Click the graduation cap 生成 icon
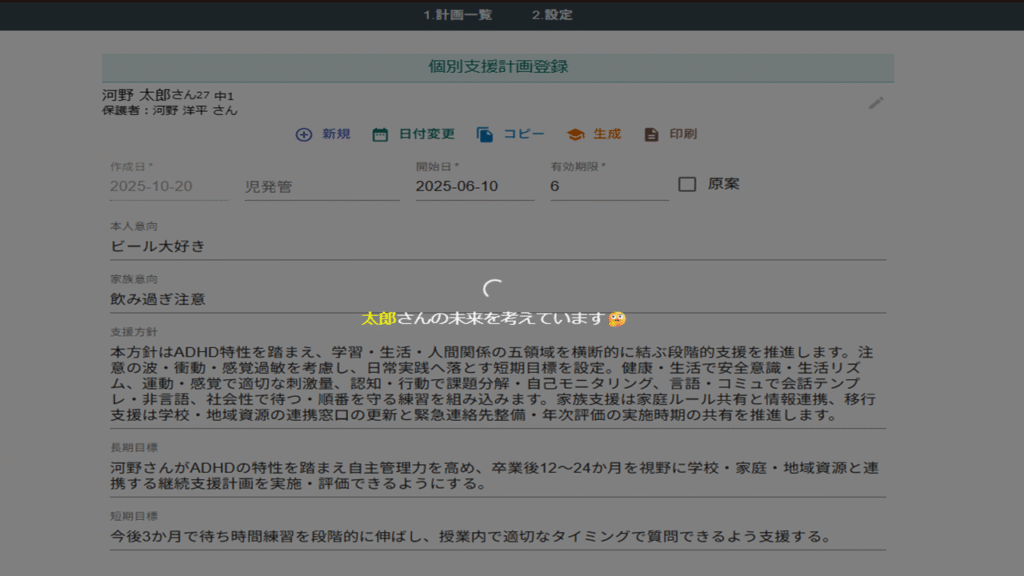 coord(575,134)
